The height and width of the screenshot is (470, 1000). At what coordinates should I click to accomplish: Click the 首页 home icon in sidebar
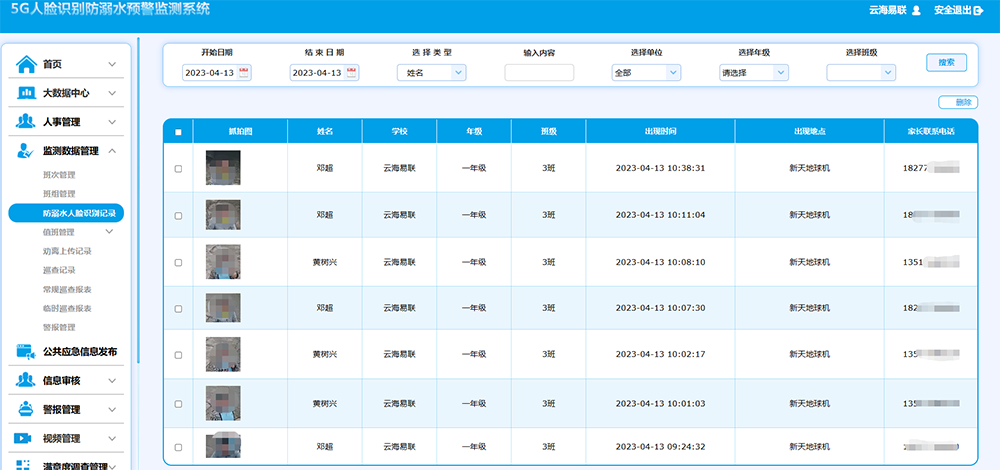[26, 64]
